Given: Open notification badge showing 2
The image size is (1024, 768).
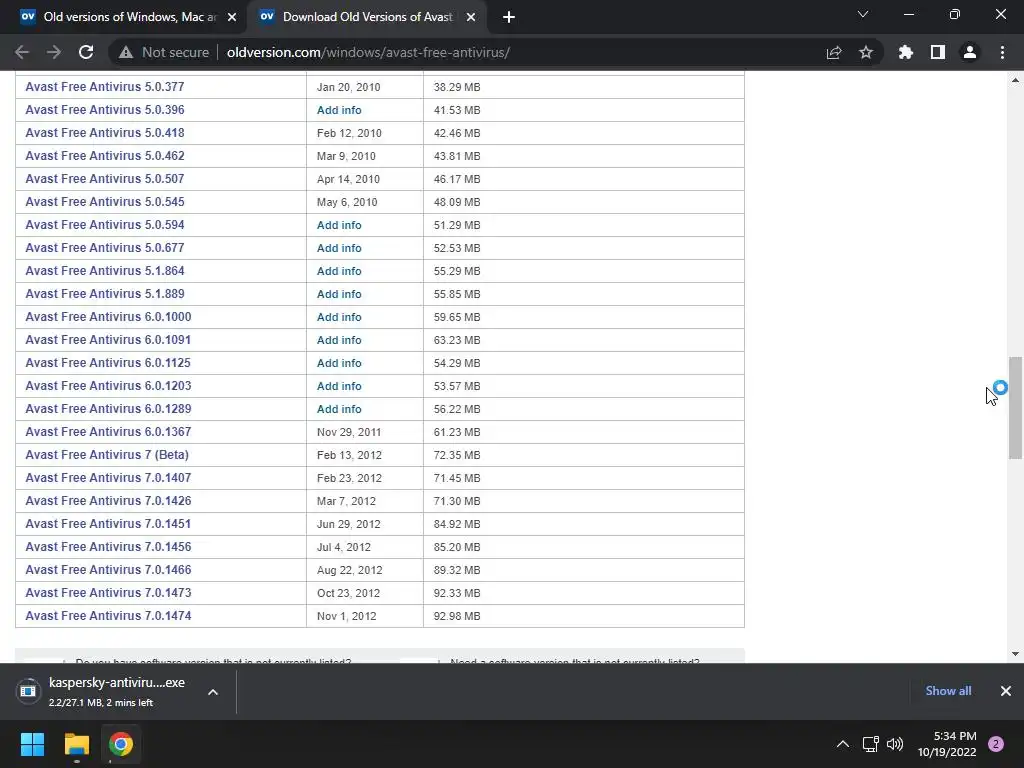Looking at the screenshot, I should point(996,744).
